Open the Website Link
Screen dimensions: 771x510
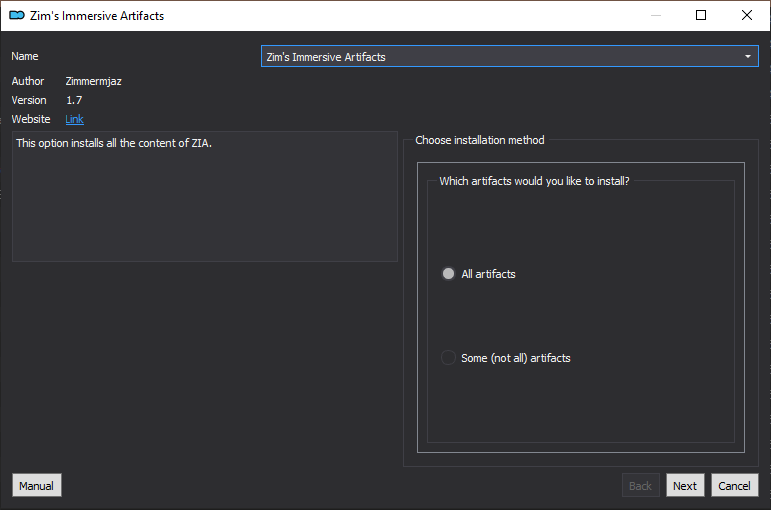point(74,119)
